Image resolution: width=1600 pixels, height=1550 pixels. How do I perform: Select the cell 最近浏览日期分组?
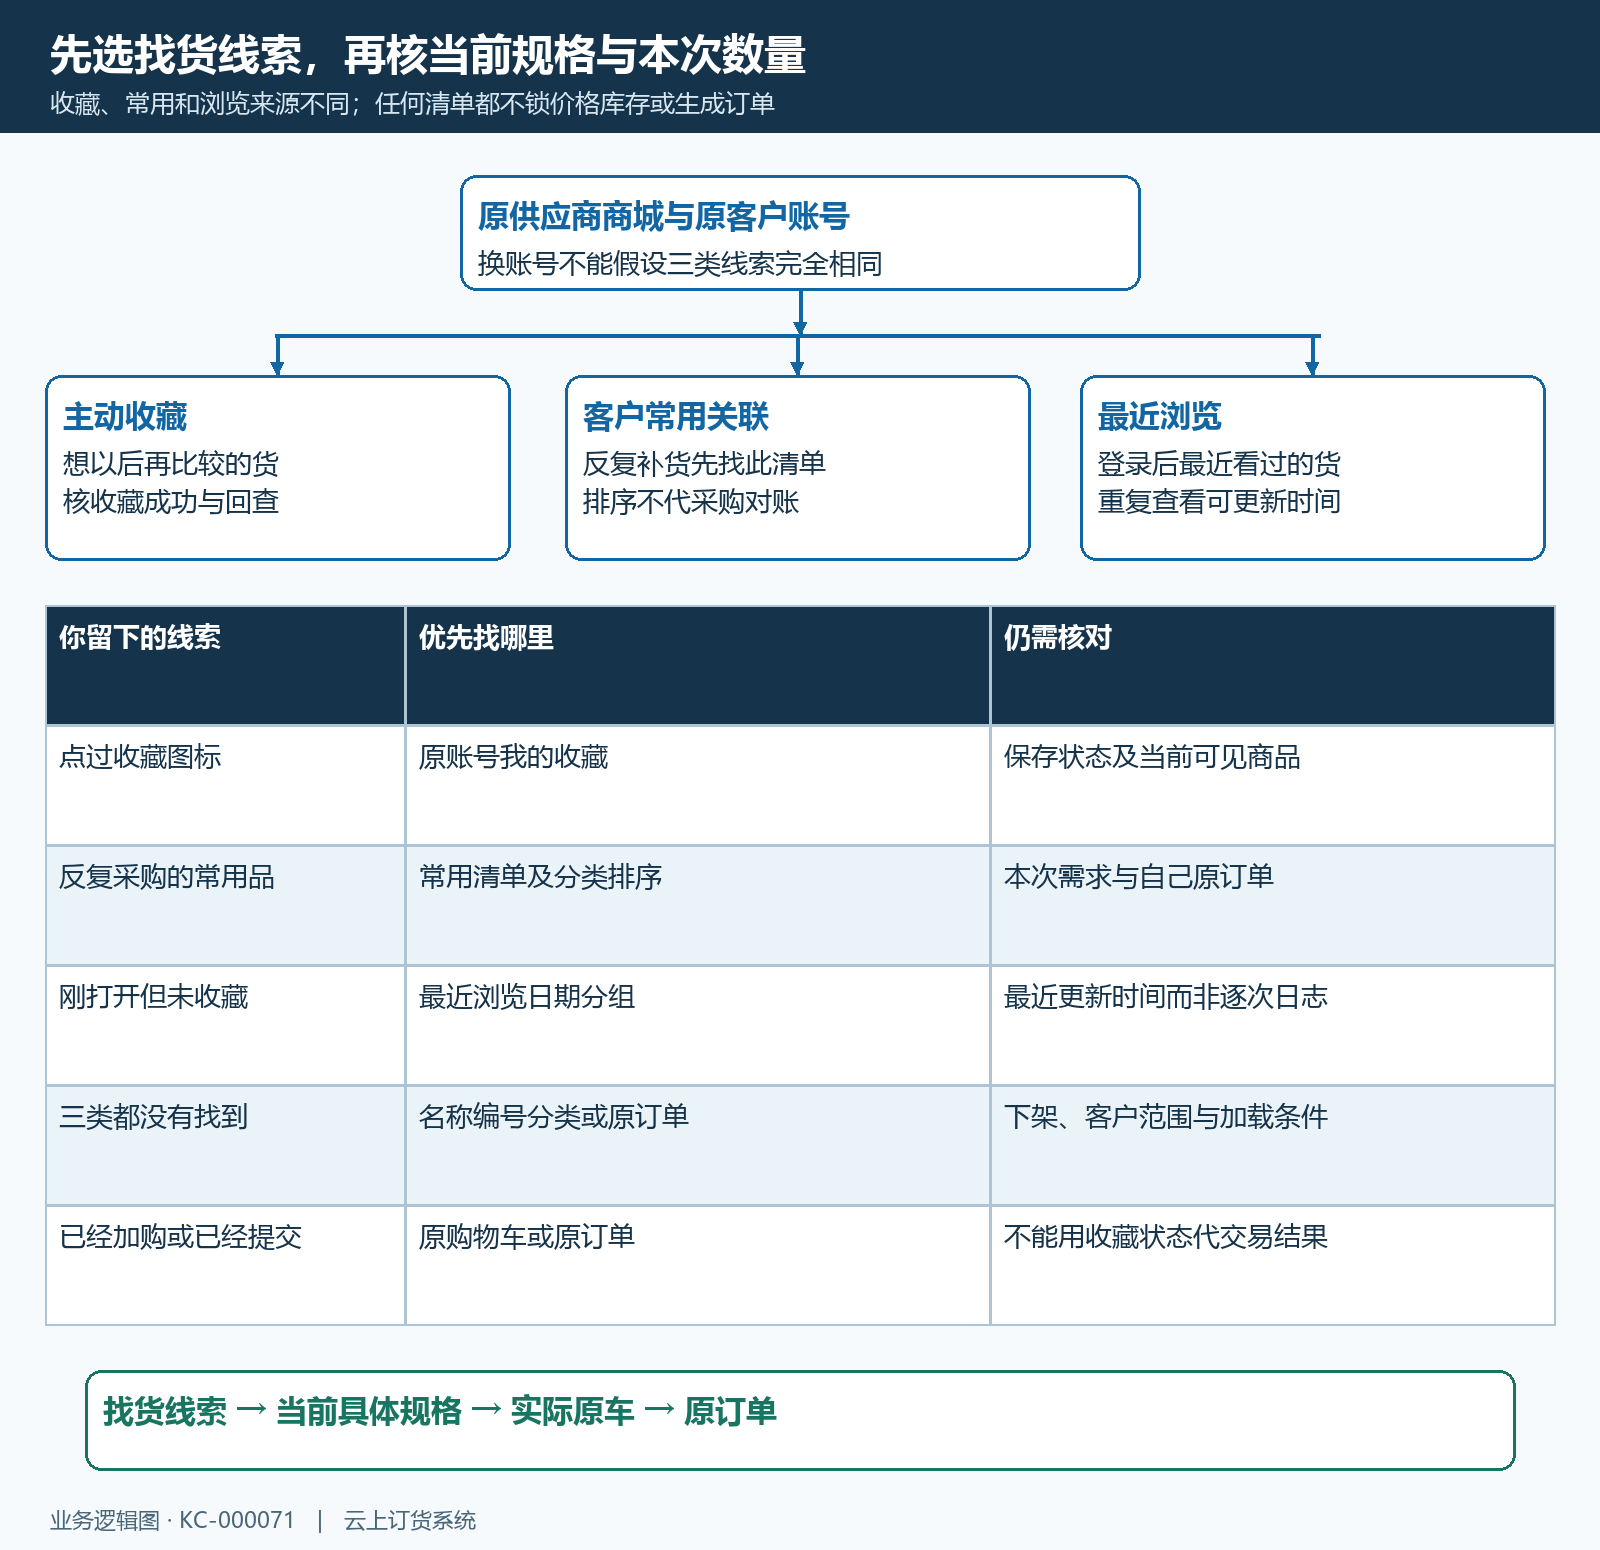point(697,1025)
